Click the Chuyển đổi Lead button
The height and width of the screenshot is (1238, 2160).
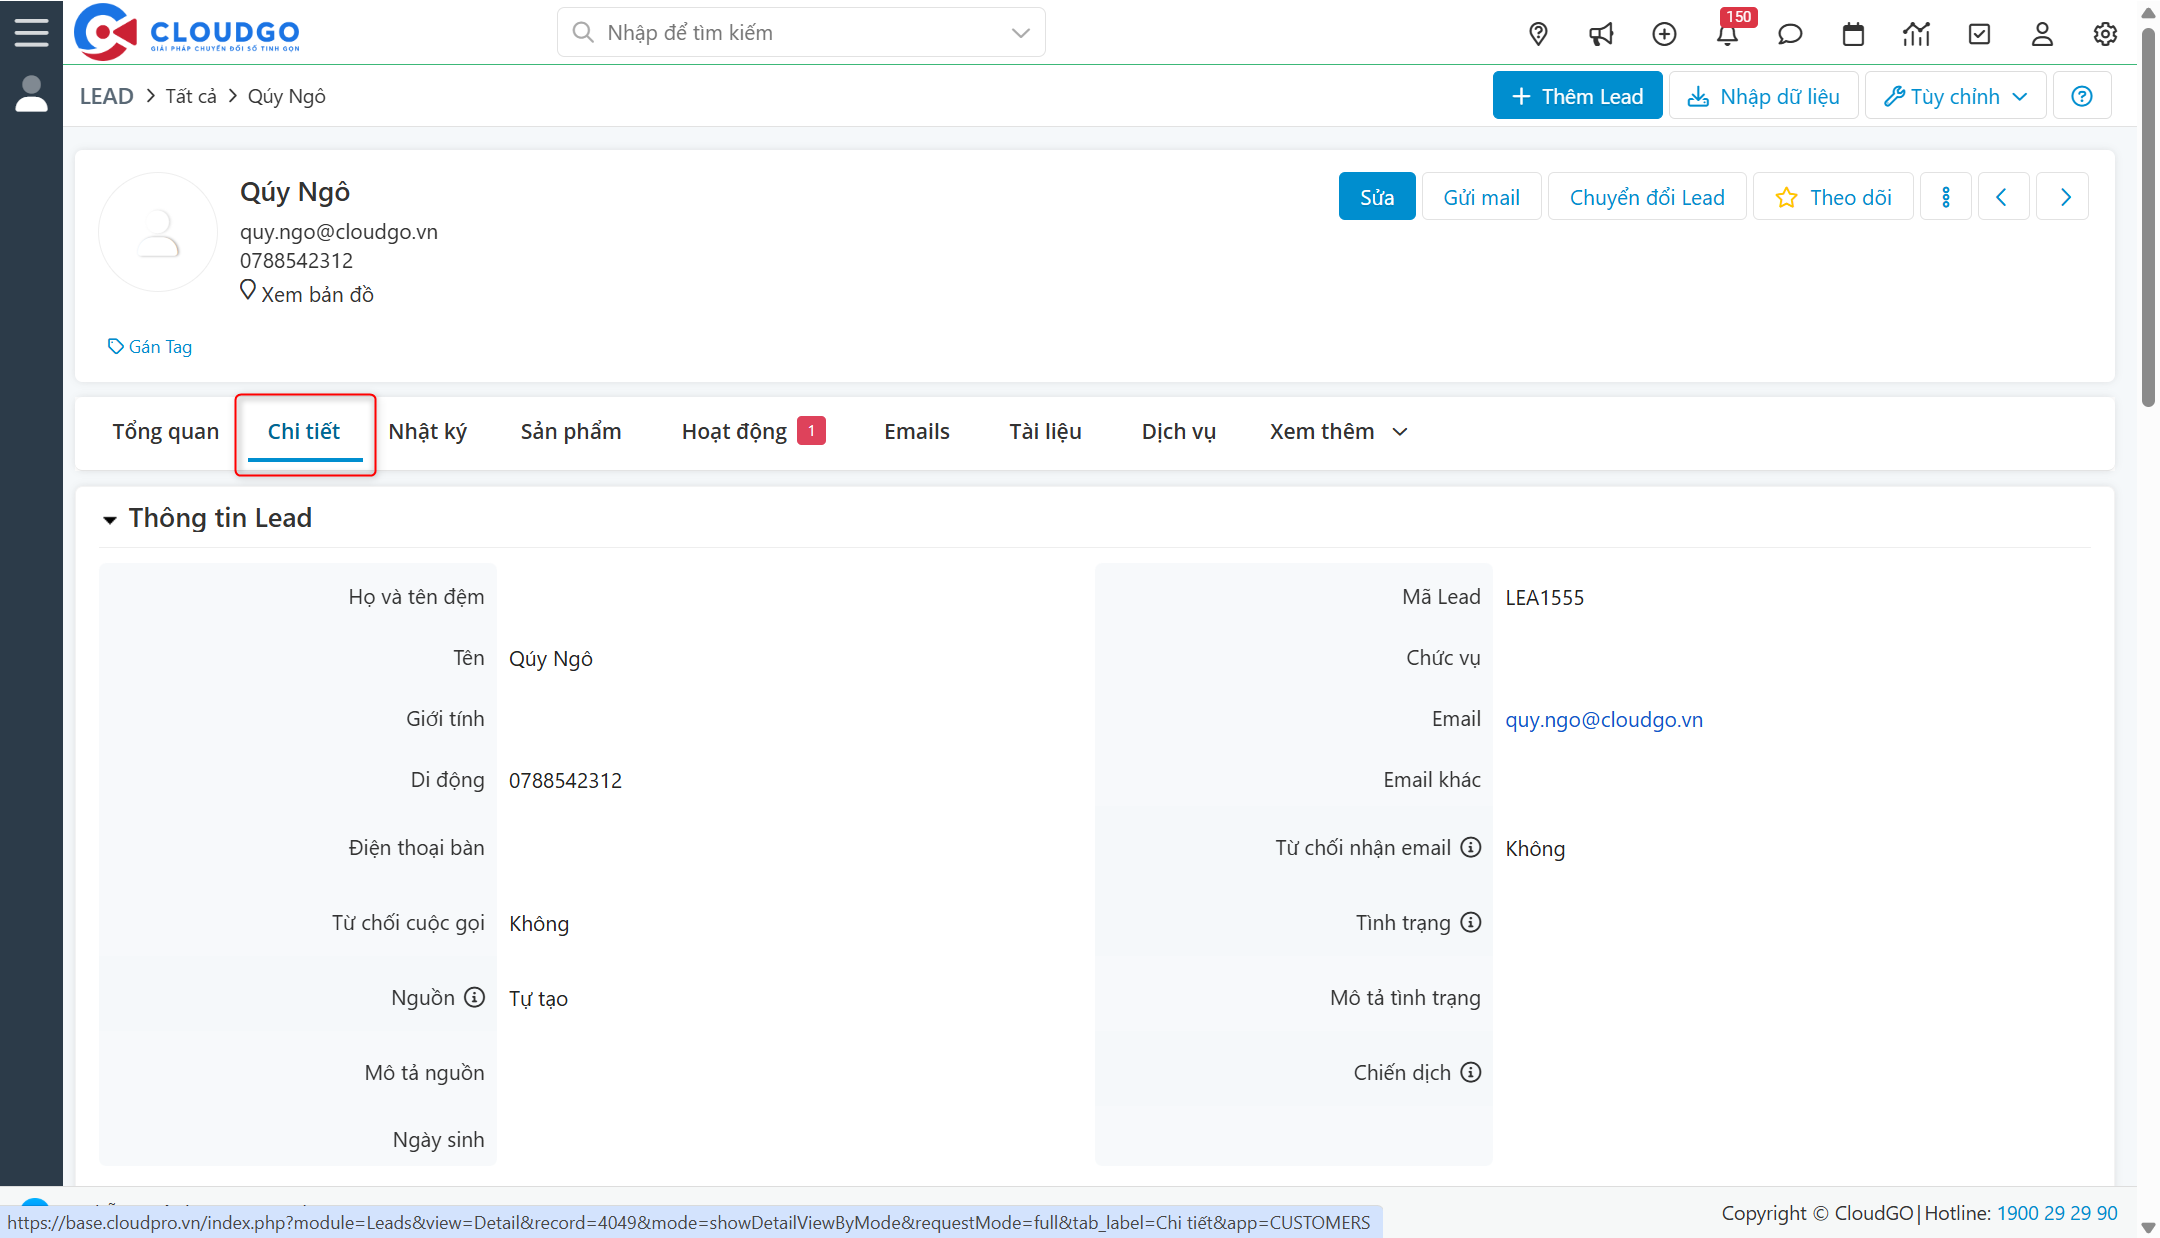(1646, 196)
